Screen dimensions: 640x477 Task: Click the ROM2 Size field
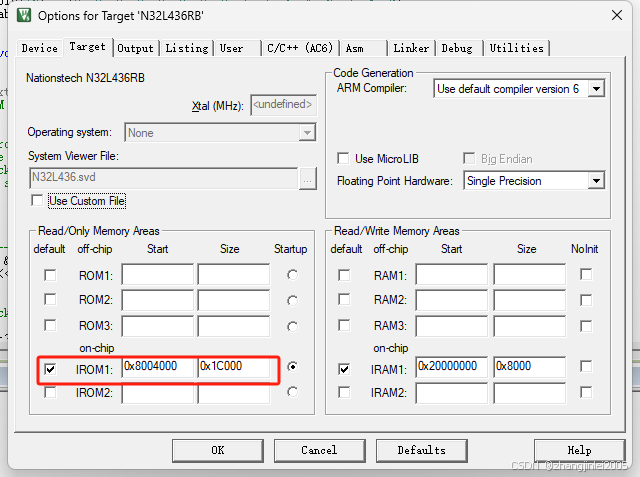pyautogui.click(x=234, y=300)
